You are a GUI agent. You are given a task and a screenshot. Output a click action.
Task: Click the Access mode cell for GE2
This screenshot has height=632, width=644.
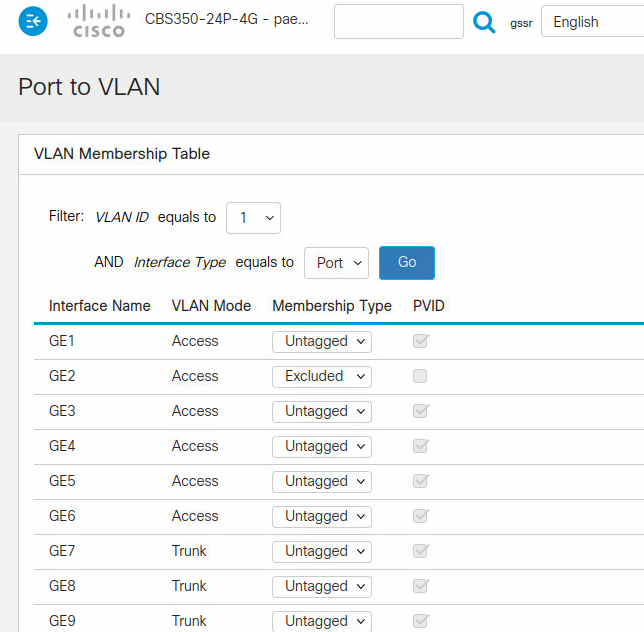tap(195, 376)
